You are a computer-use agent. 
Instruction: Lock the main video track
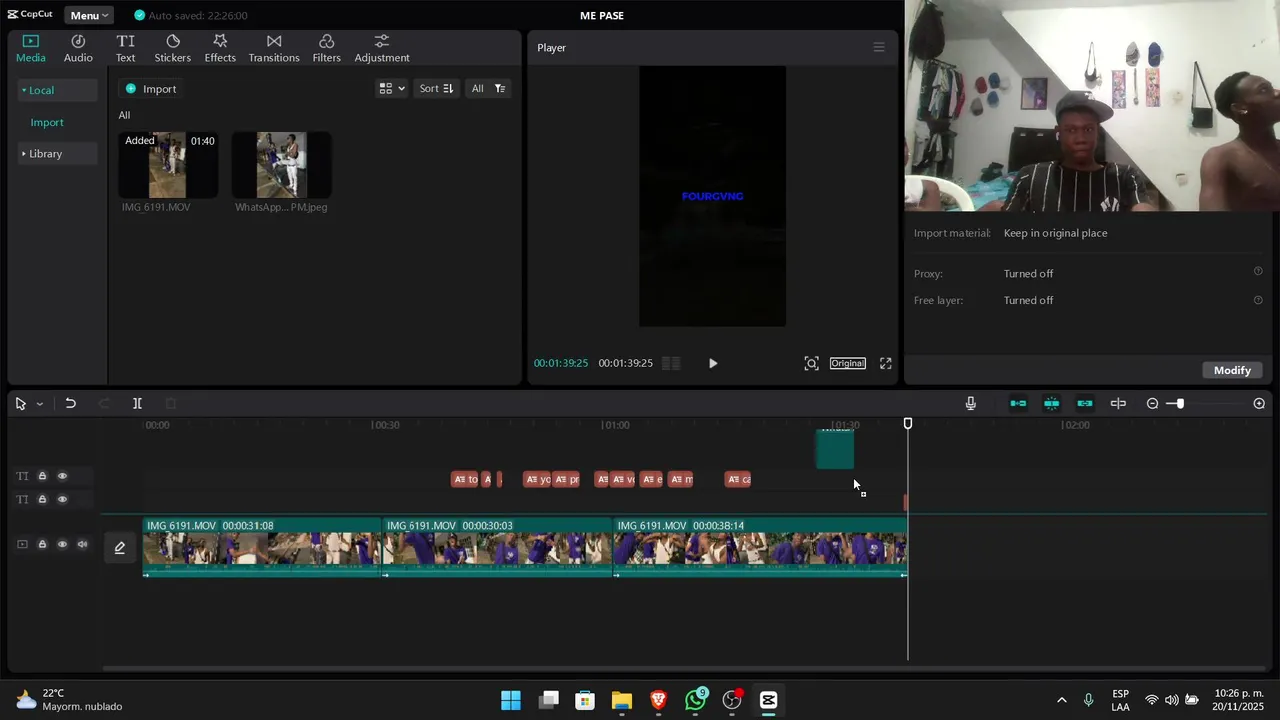click(x=42, y=544)
